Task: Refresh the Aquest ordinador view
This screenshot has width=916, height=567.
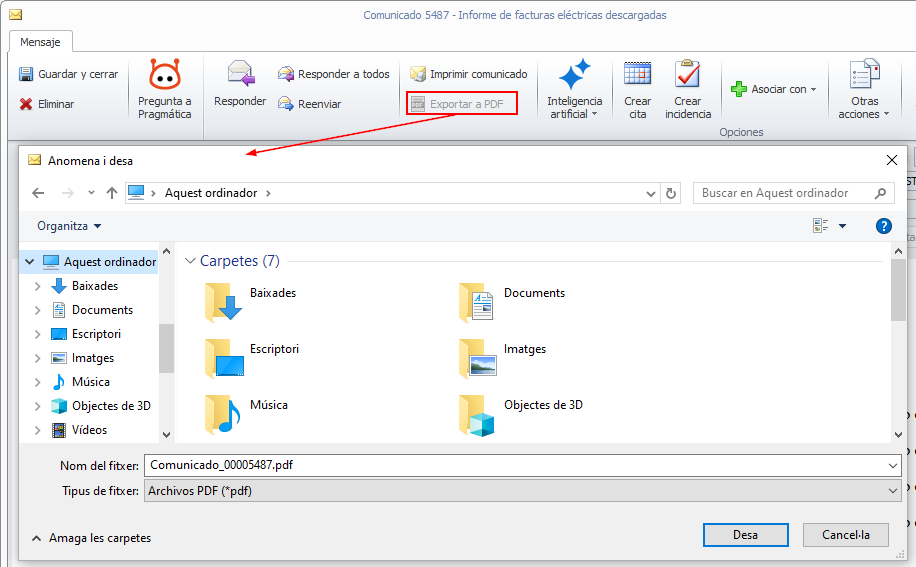Action: [671, 193]
